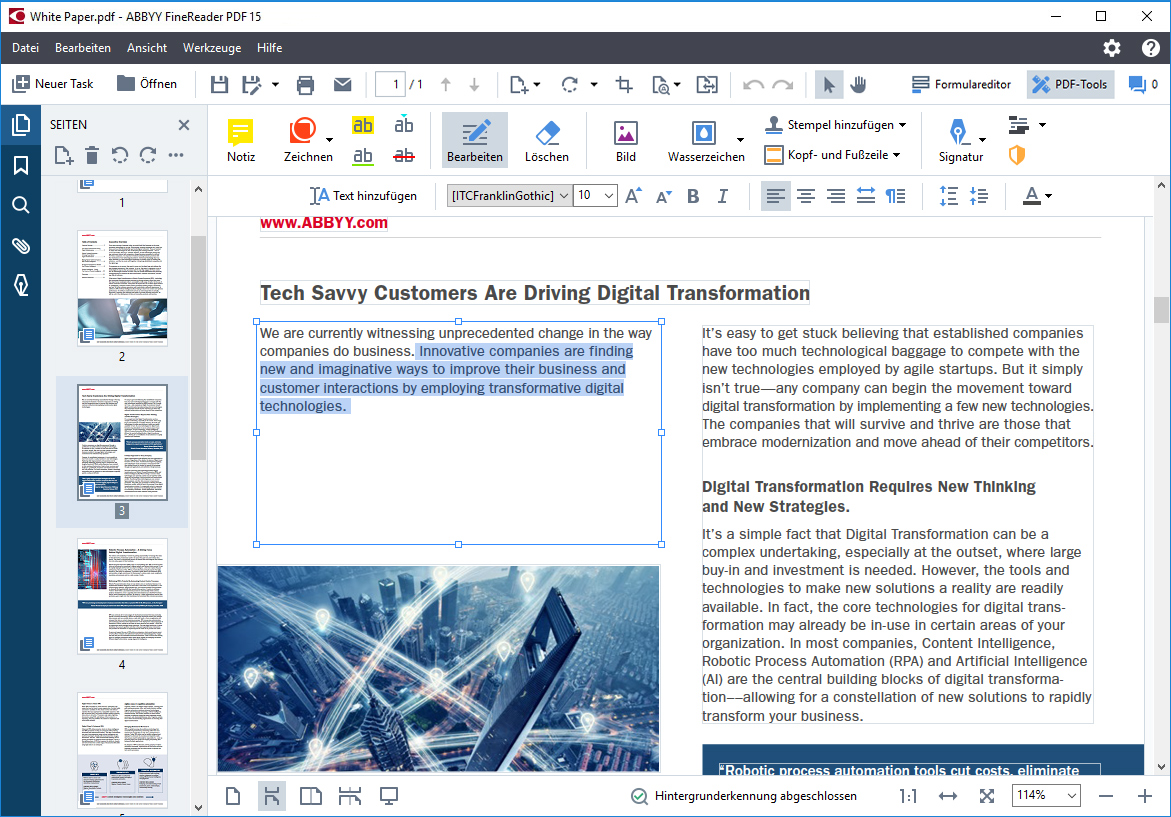
Task: Click Text hinzufügen button
Action: (363, 196)
